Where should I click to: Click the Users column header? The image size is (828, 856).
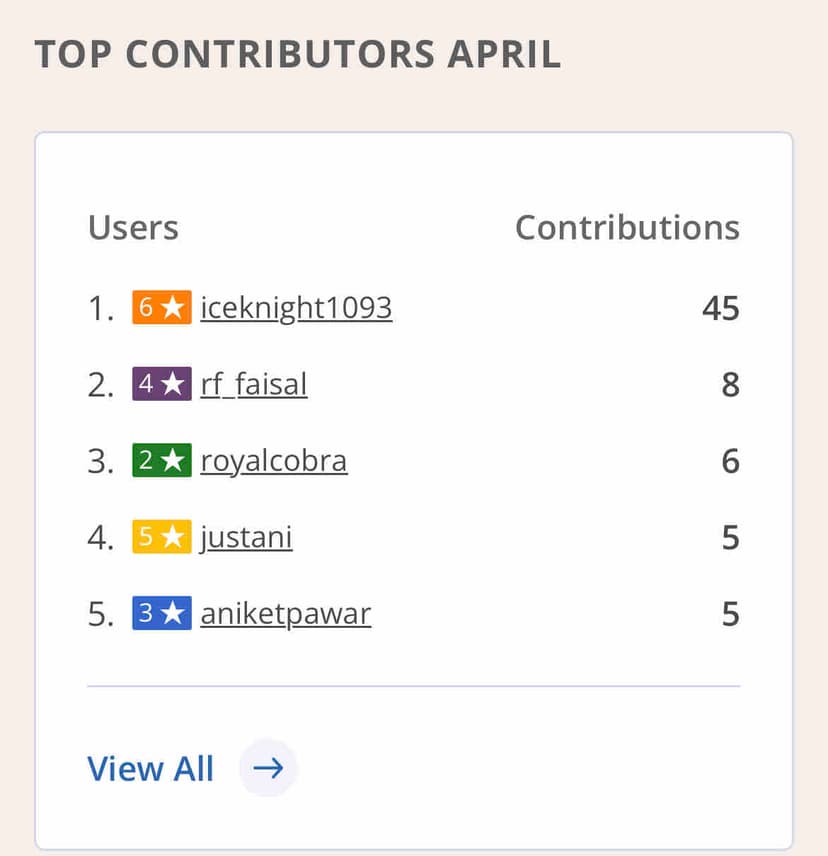click(x=133, y=228)
